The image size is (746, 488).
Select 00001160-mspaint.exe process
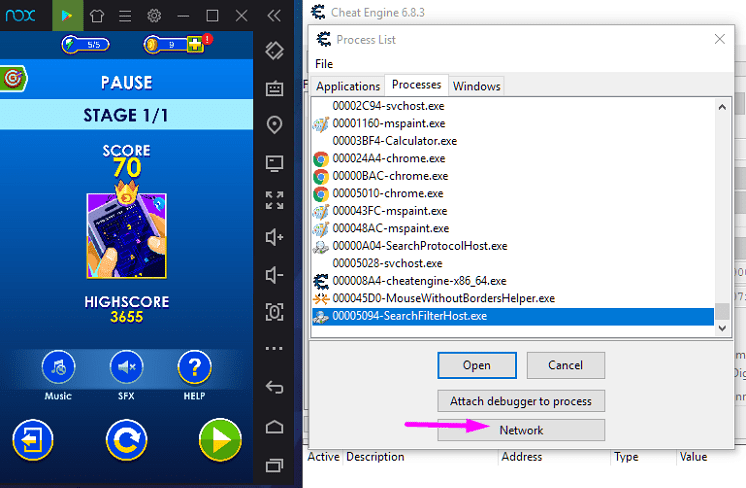click(513, 124)
